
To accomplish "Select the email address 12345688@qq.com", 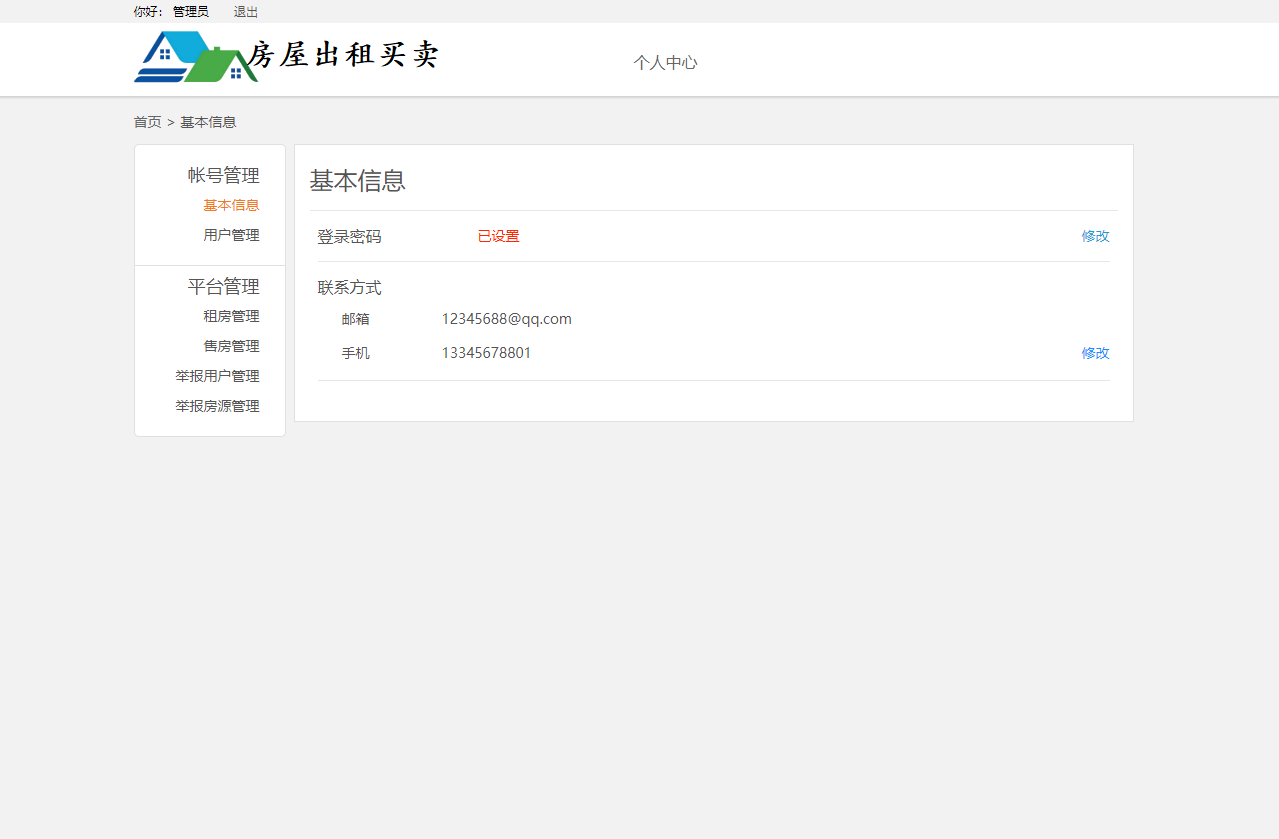I will (x=507, y=319).
